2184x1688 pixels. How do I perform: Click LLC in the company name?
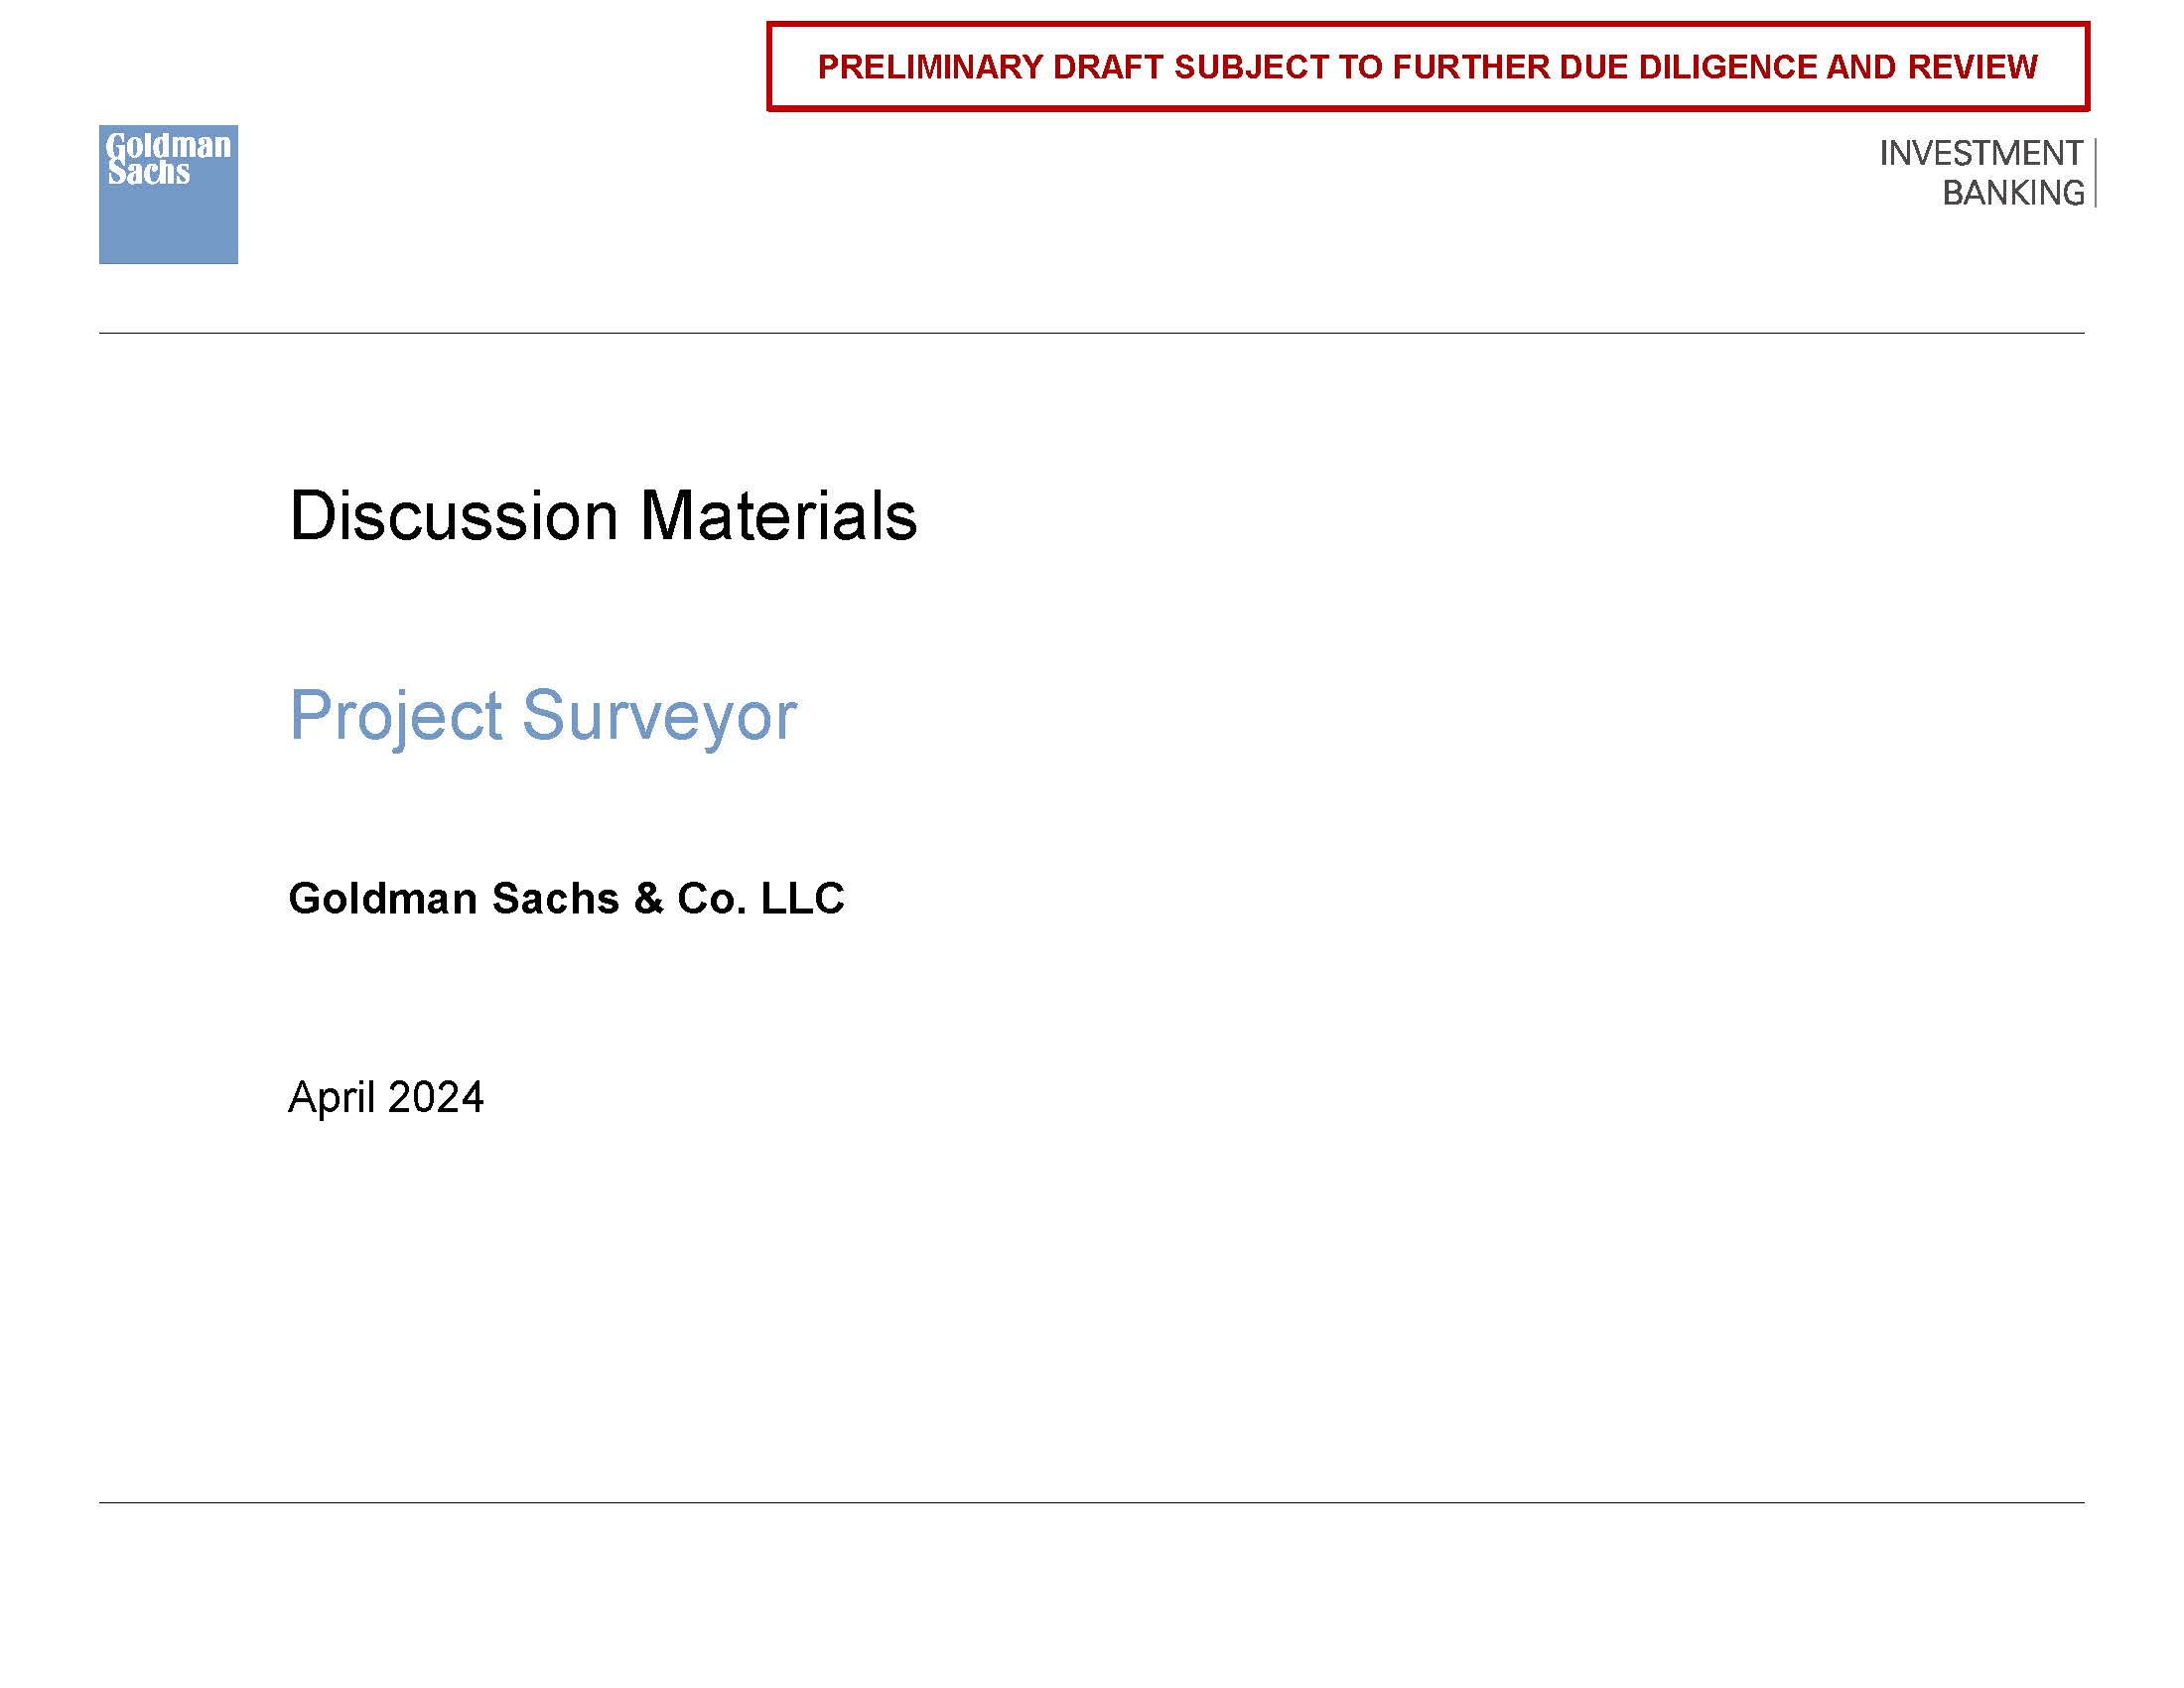pyautogui.click(x=802, y=898)
